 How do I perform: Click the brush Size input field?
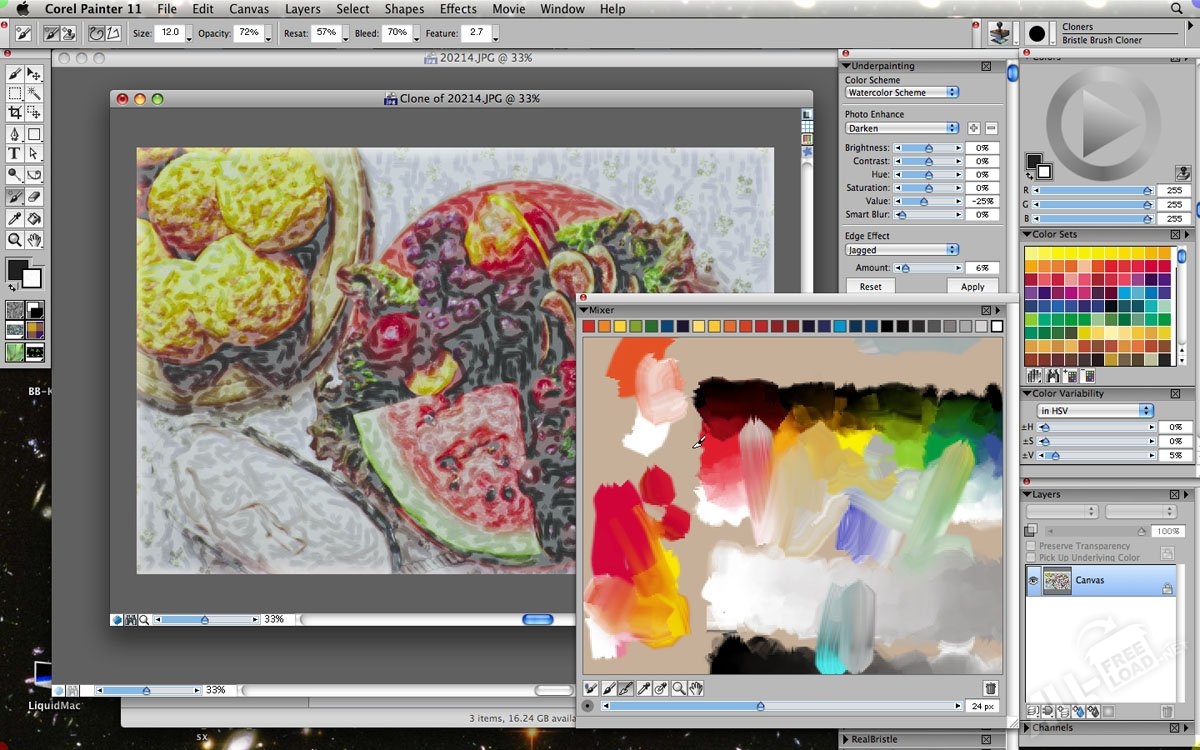click(168, 33)
